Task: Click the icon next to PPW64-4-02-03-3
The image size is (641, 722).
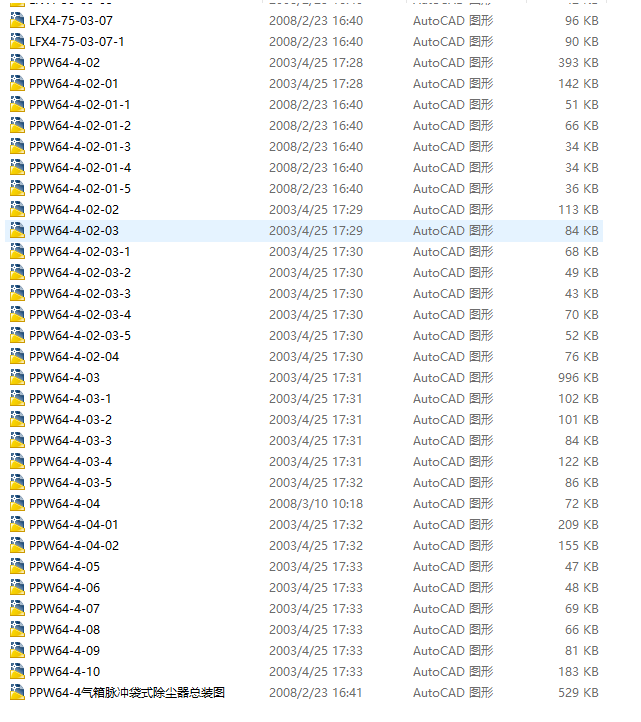Action: (x=17, y=294)
